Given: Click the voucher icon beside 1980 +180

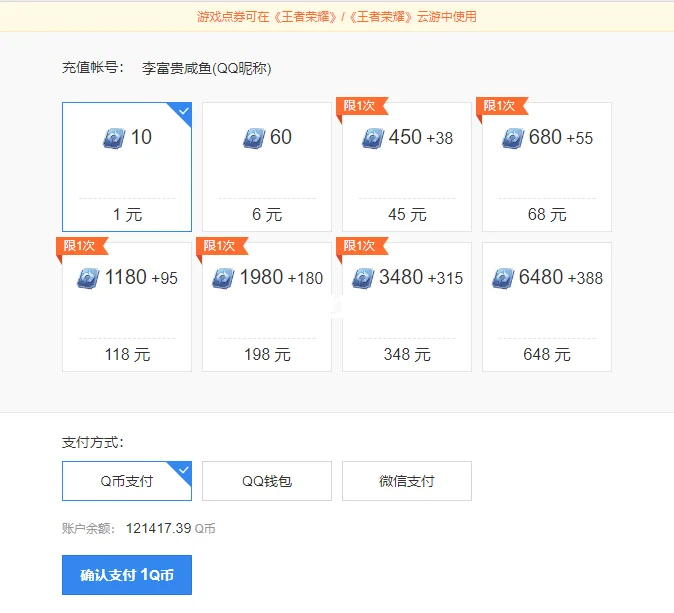Looking at the screenshot, I should click(x=223, y=278).
